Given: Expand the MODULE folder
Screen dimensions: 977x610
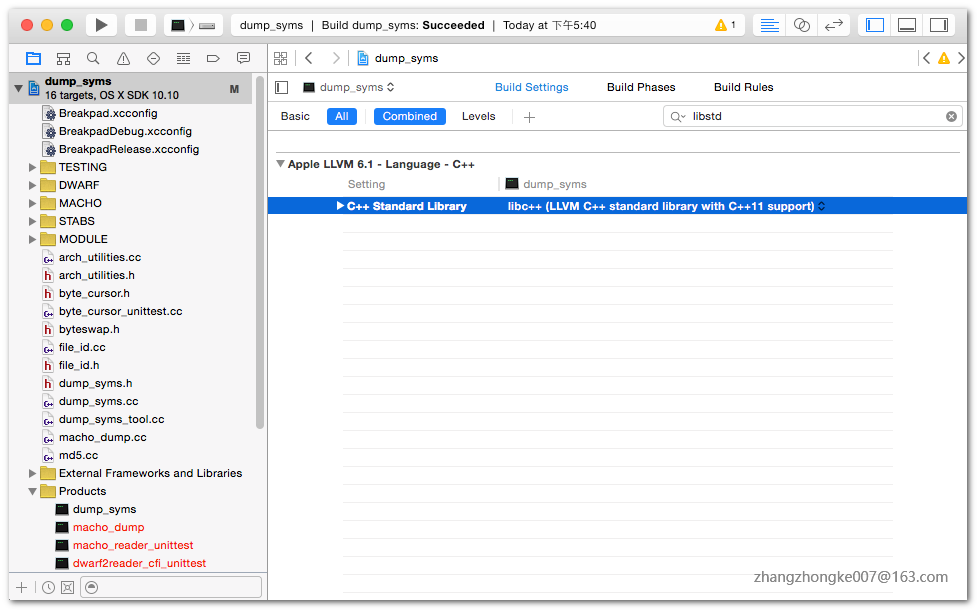Looking at the screenshot, I should tap(32, 240).
